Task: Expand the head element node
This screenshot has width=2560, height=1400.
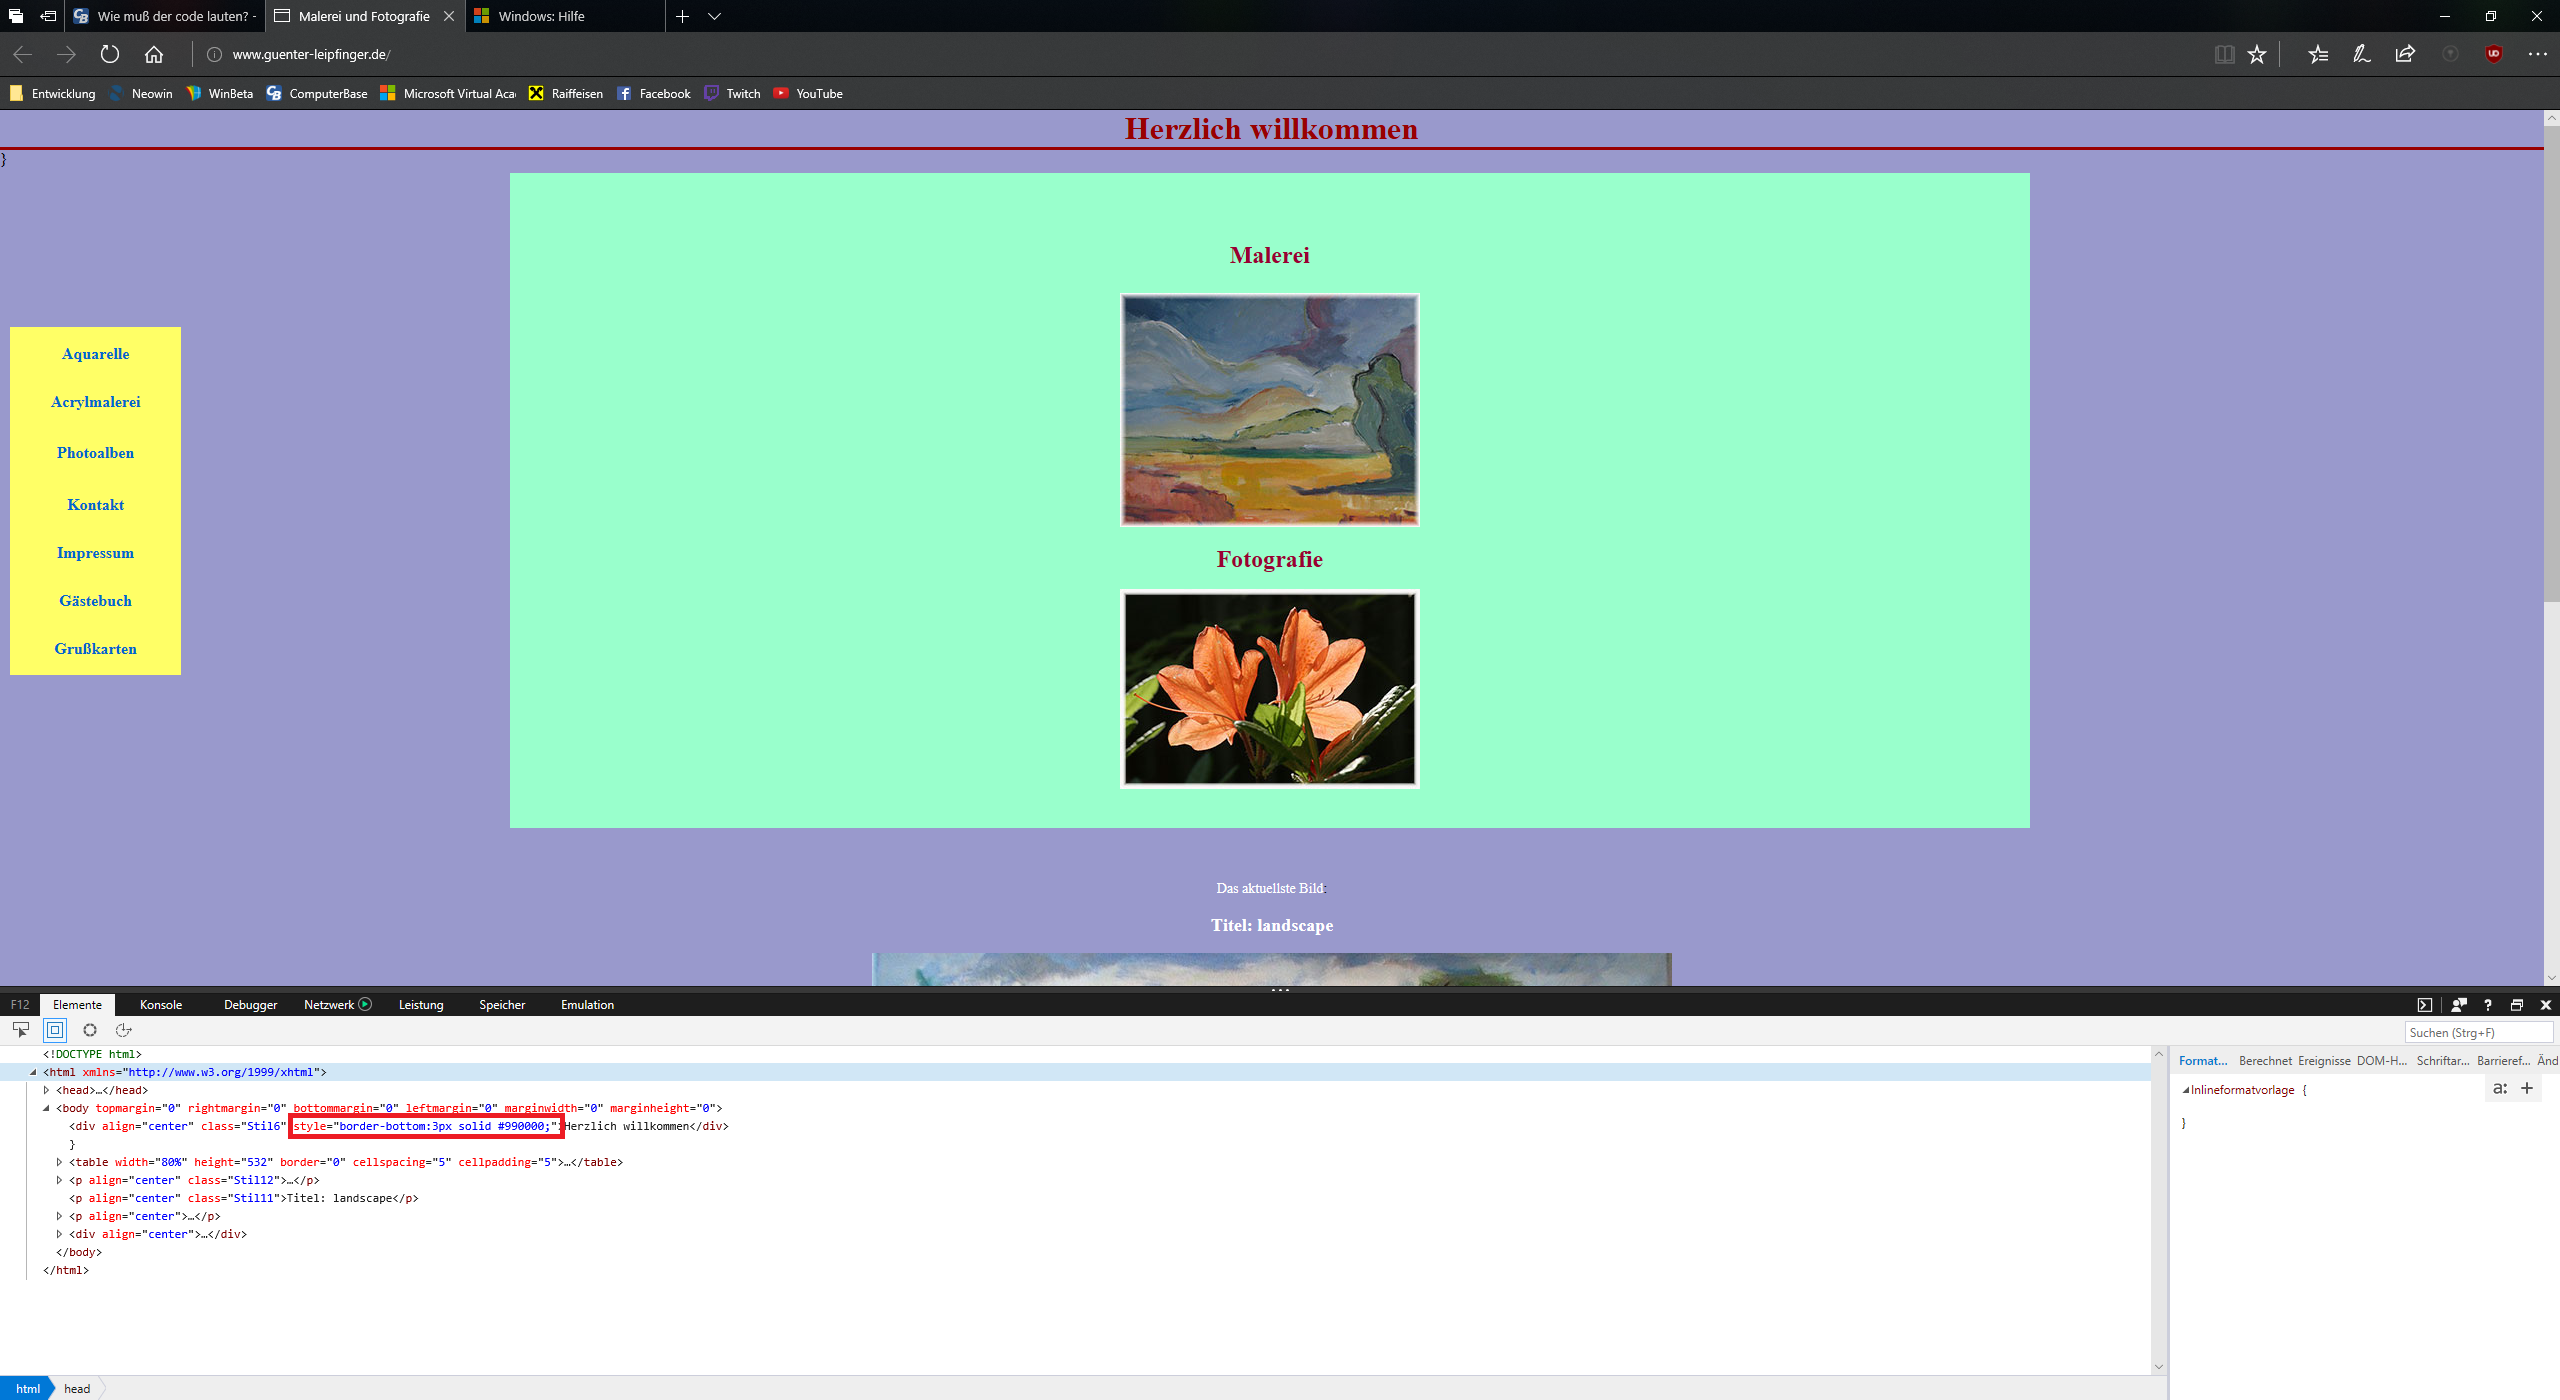Action: (46, 1090)
